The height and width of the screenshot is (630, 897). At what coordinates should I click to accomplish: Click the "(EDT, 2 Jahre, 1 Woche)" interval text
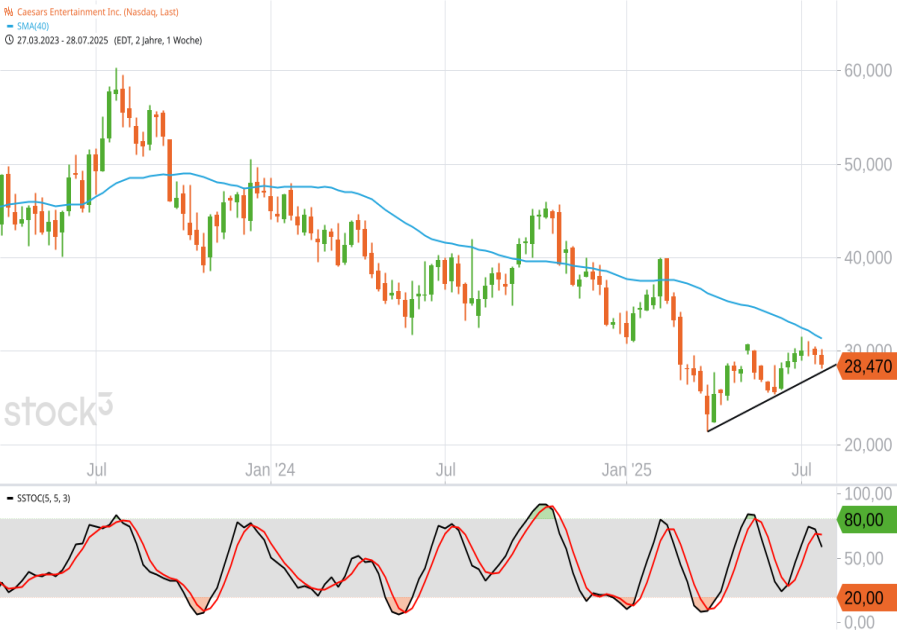[x=158, y=40]
